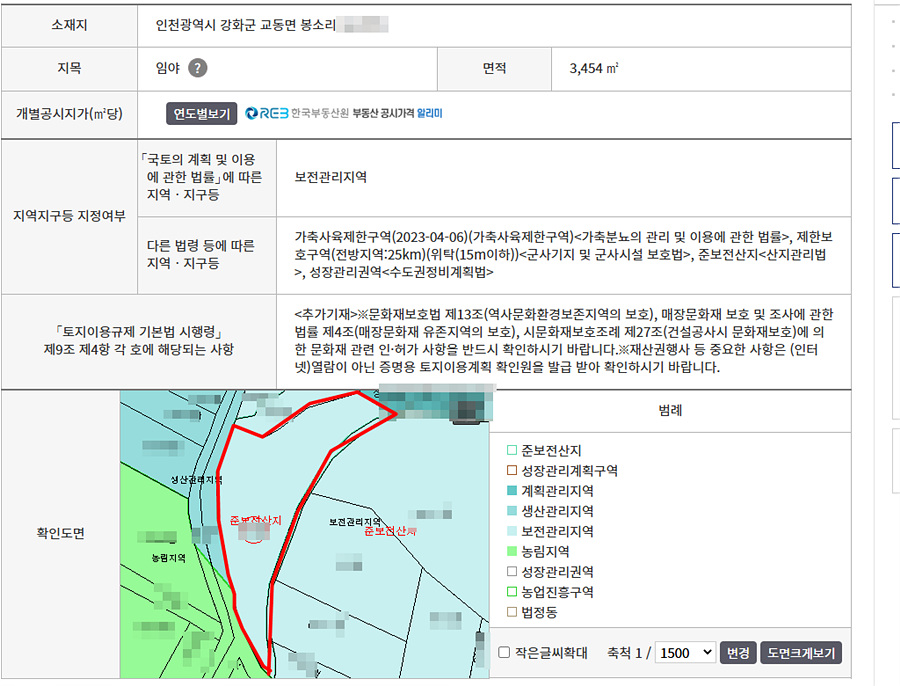900x686 pixels.
Task: Enable the 작은글씨확대 checkbox
Action: click(x=504, y=653)
